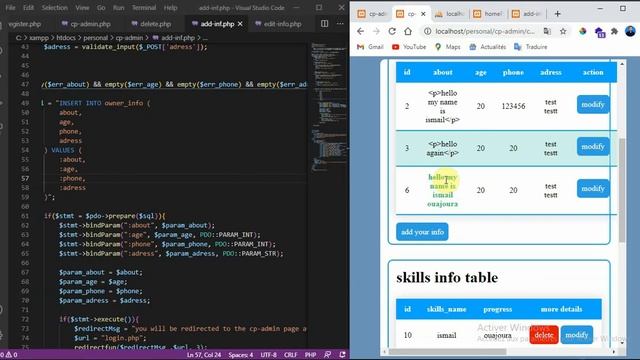Click modify button for row id 6

pos(593,189)
